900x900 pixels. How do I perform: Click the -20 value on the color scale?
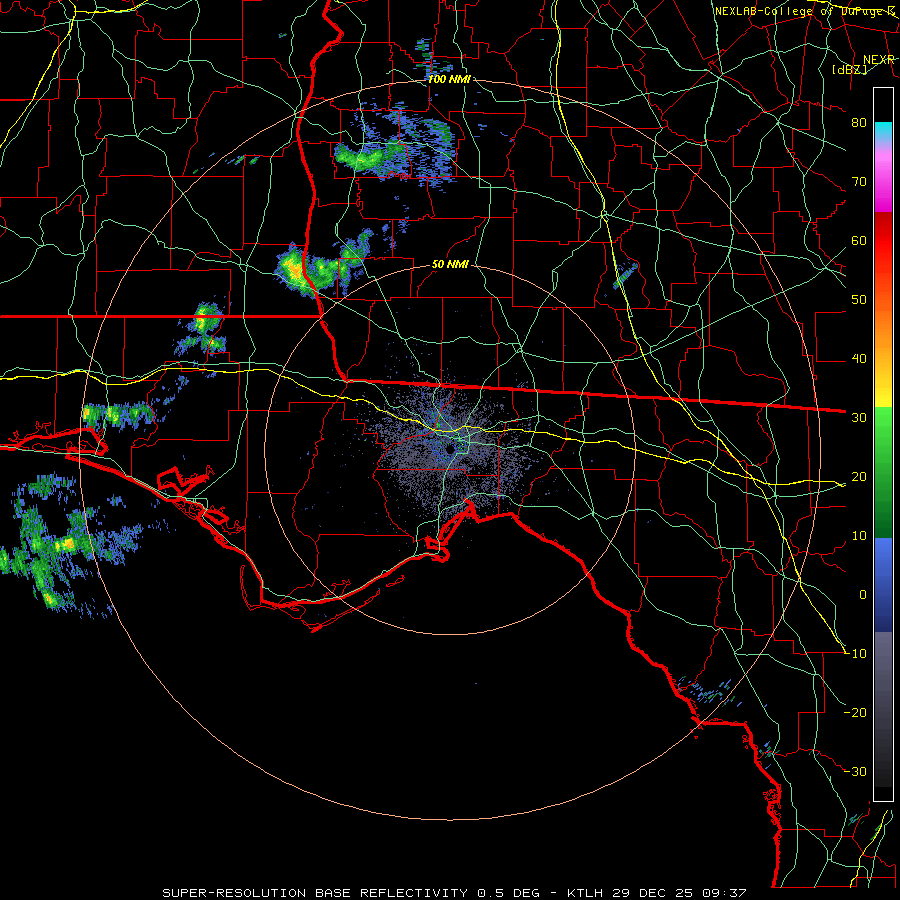point(856,713)
